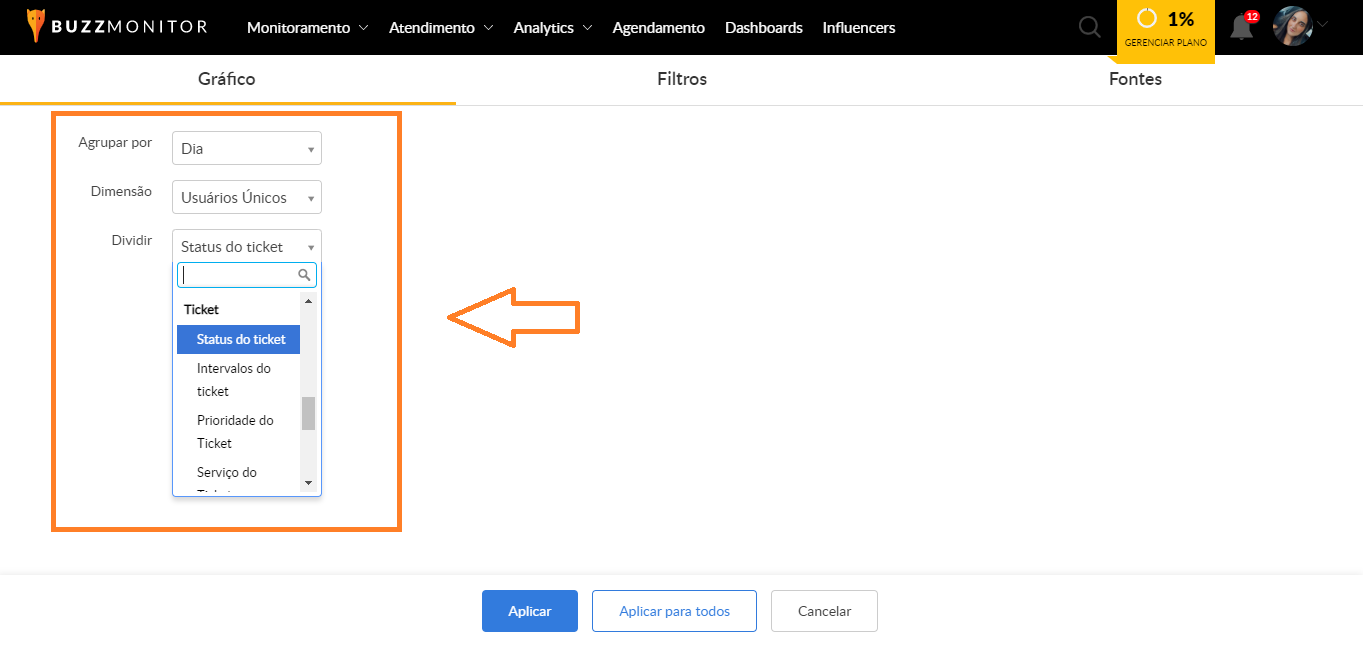Open the Analytics menu

pos(552,28)
